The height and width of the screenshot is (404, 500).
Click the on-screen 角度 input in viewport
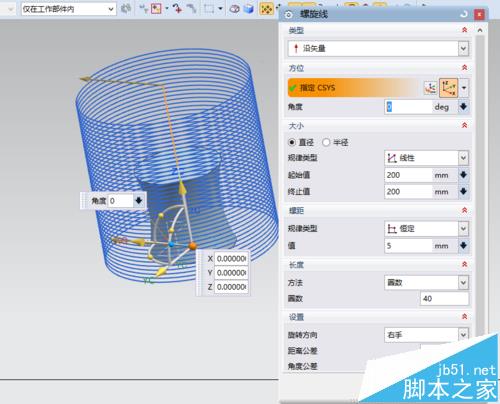coord(121,201)
